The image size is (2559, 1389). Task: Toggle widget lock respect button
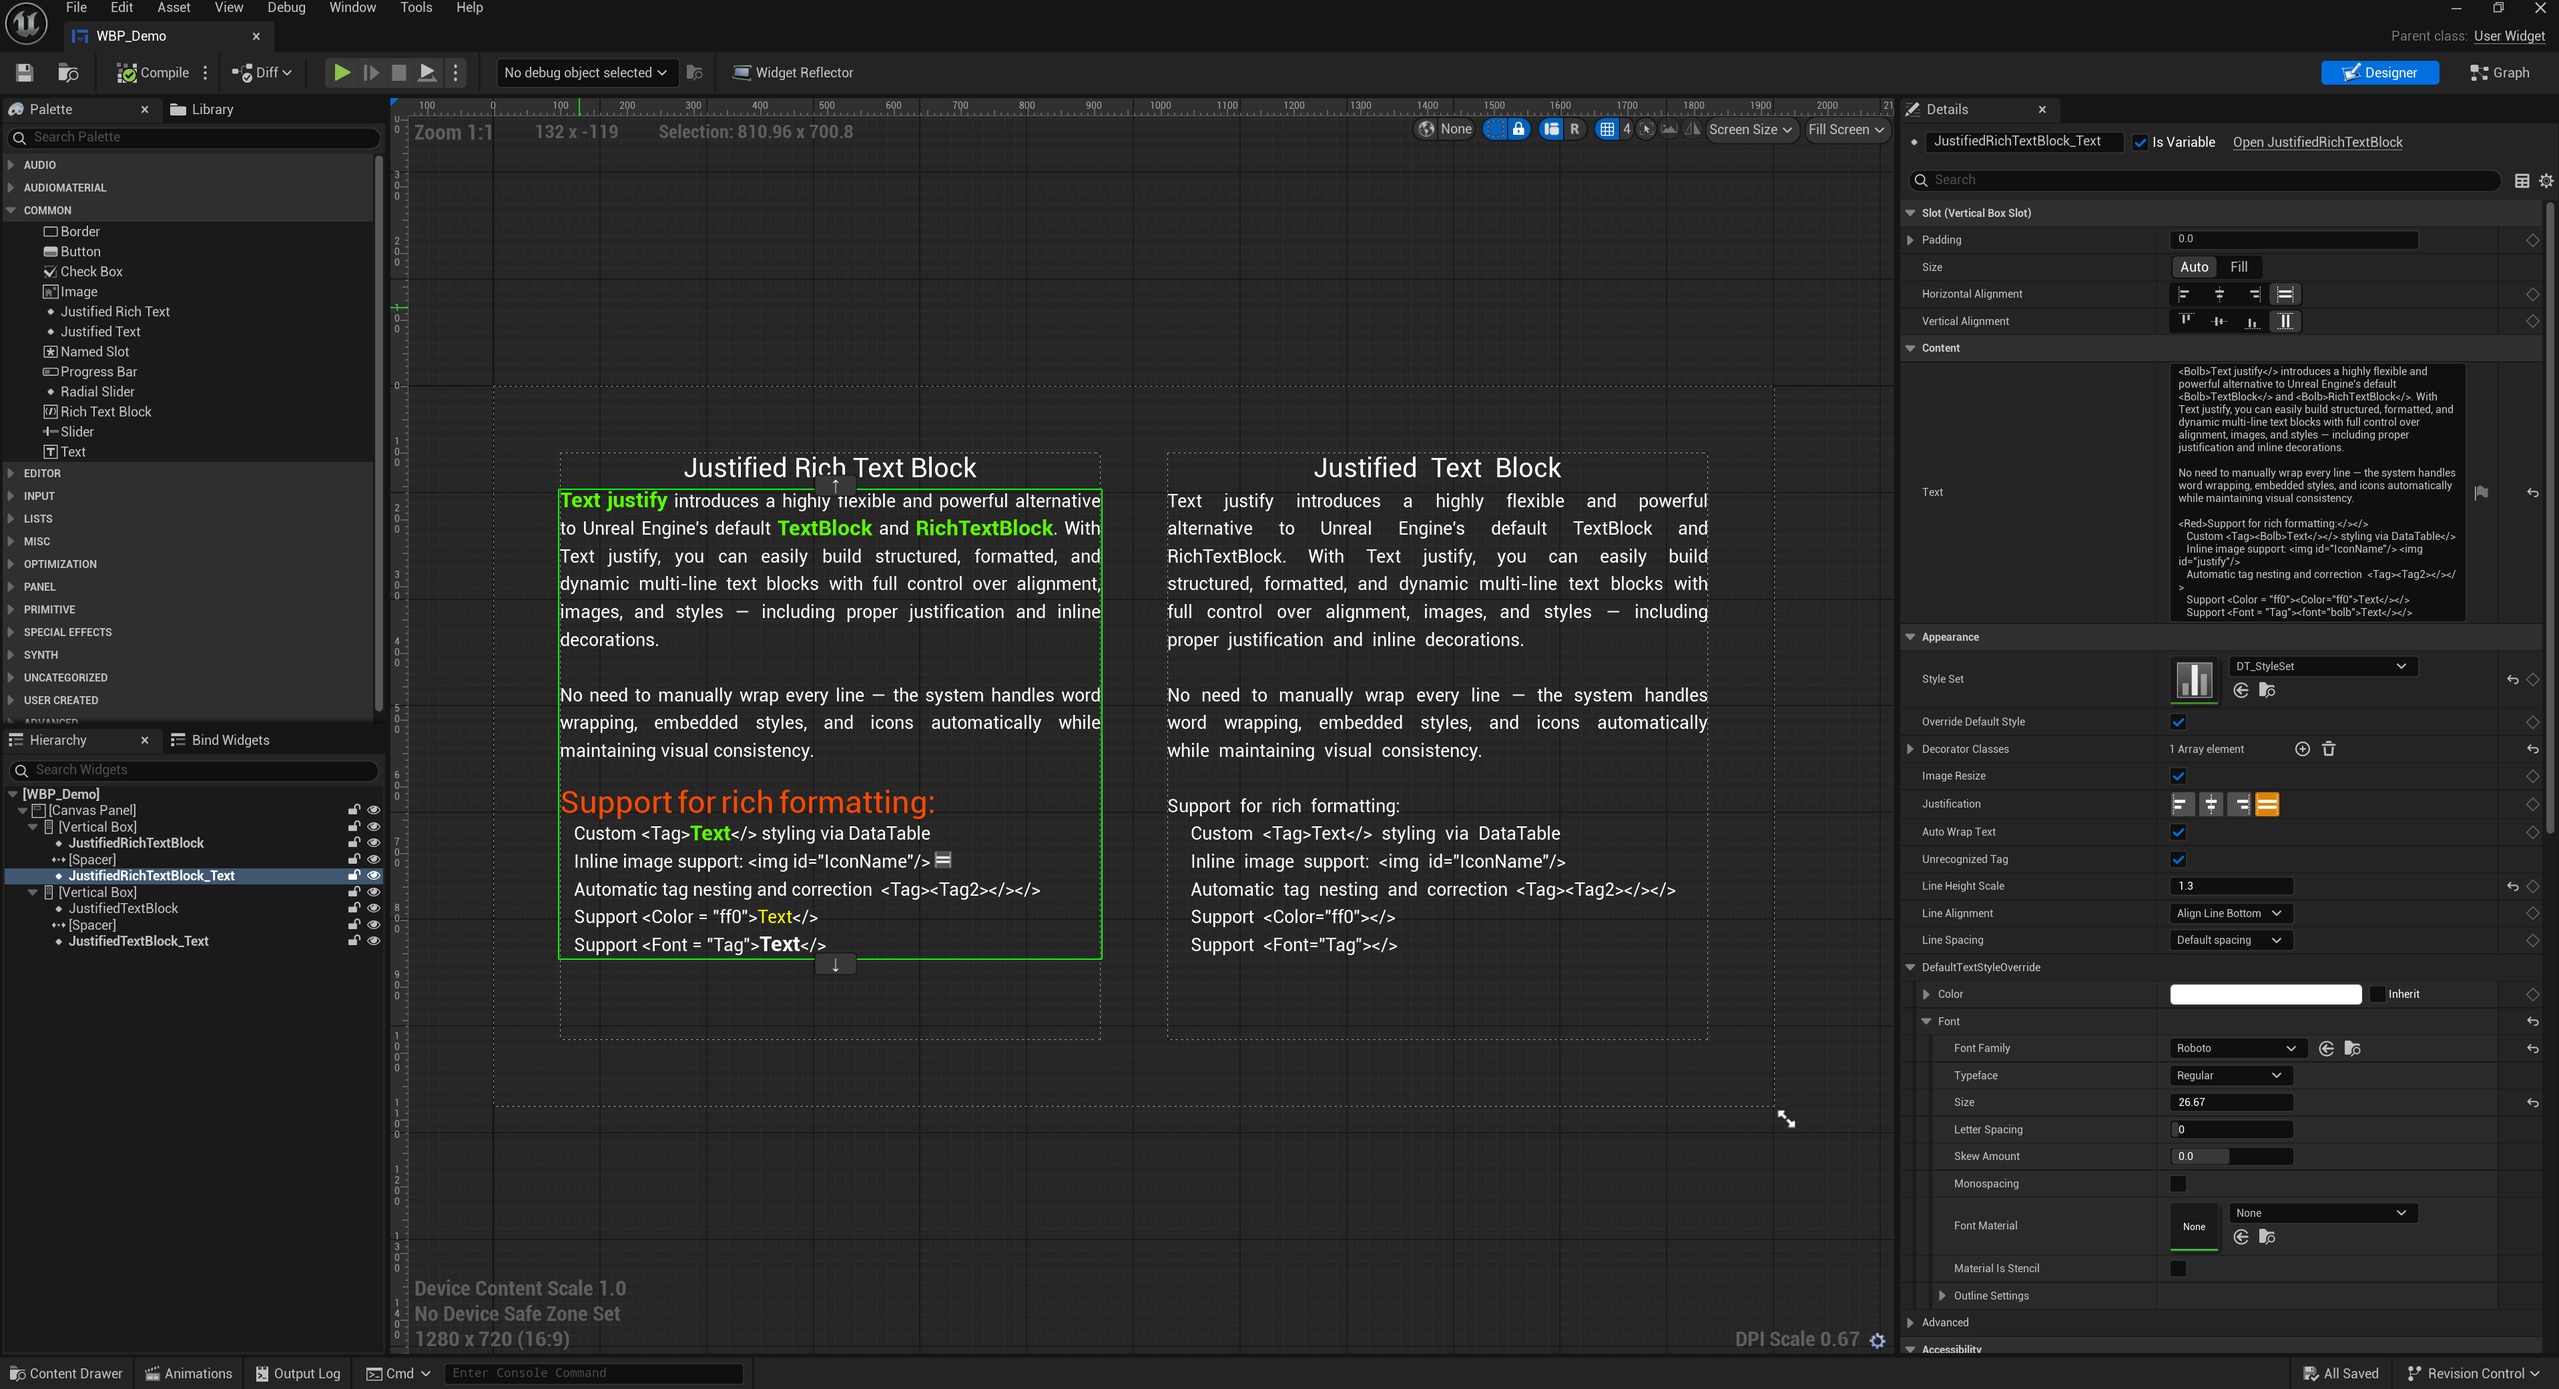tap(1518, 129)
